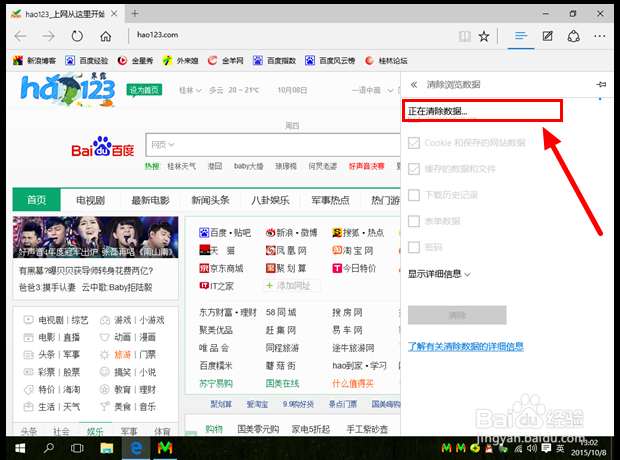
Task: Open the 新浪·微博 link
Action: click(291, 233)
